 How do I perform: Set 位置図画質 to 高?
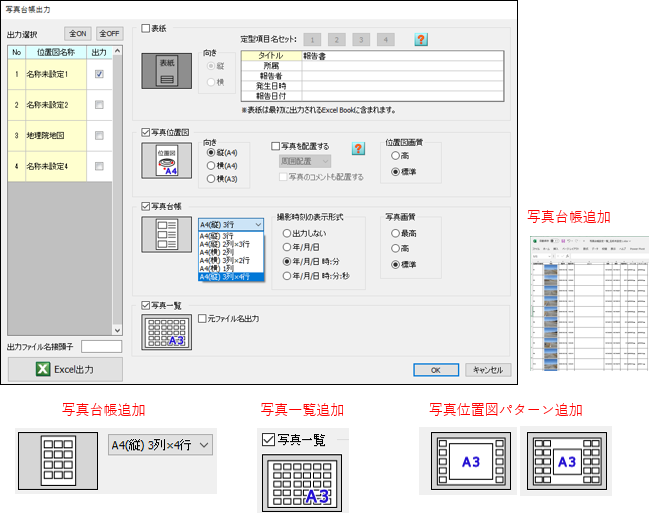pos(395,155)
